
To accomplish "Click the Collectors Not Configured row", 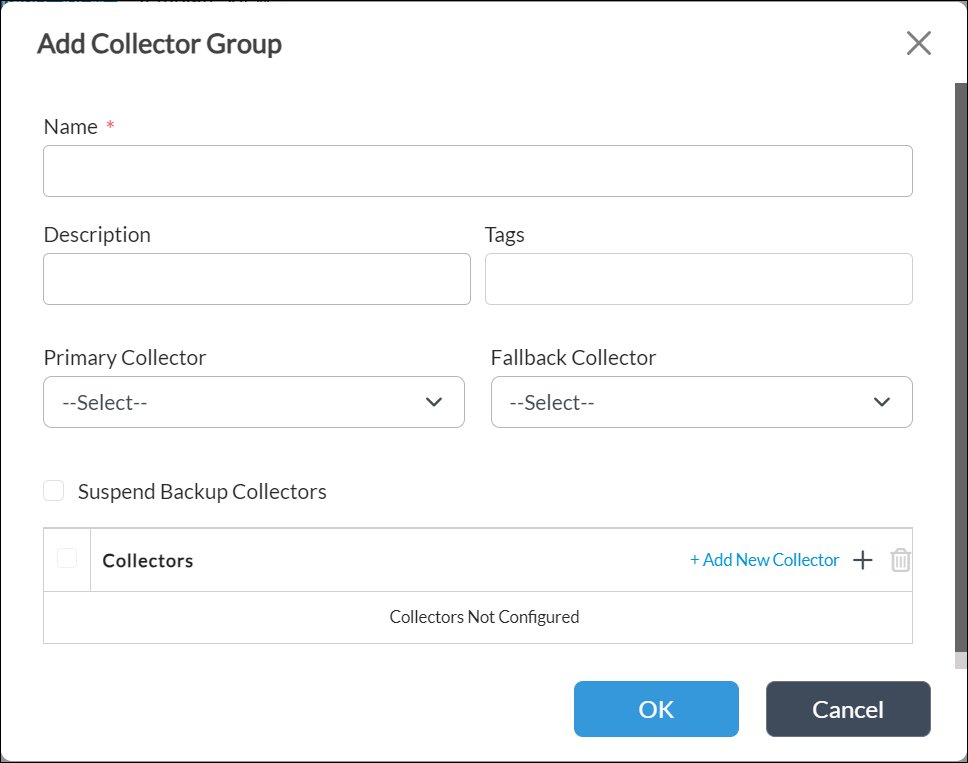I will click(484, 617).
